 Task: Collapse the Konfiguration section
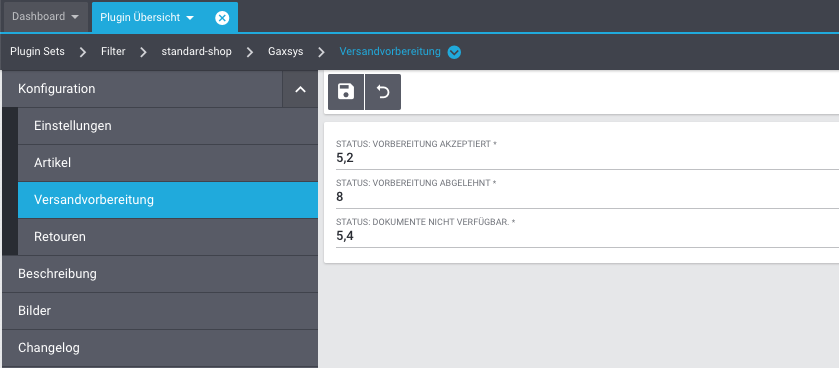(x=300, y=89)
